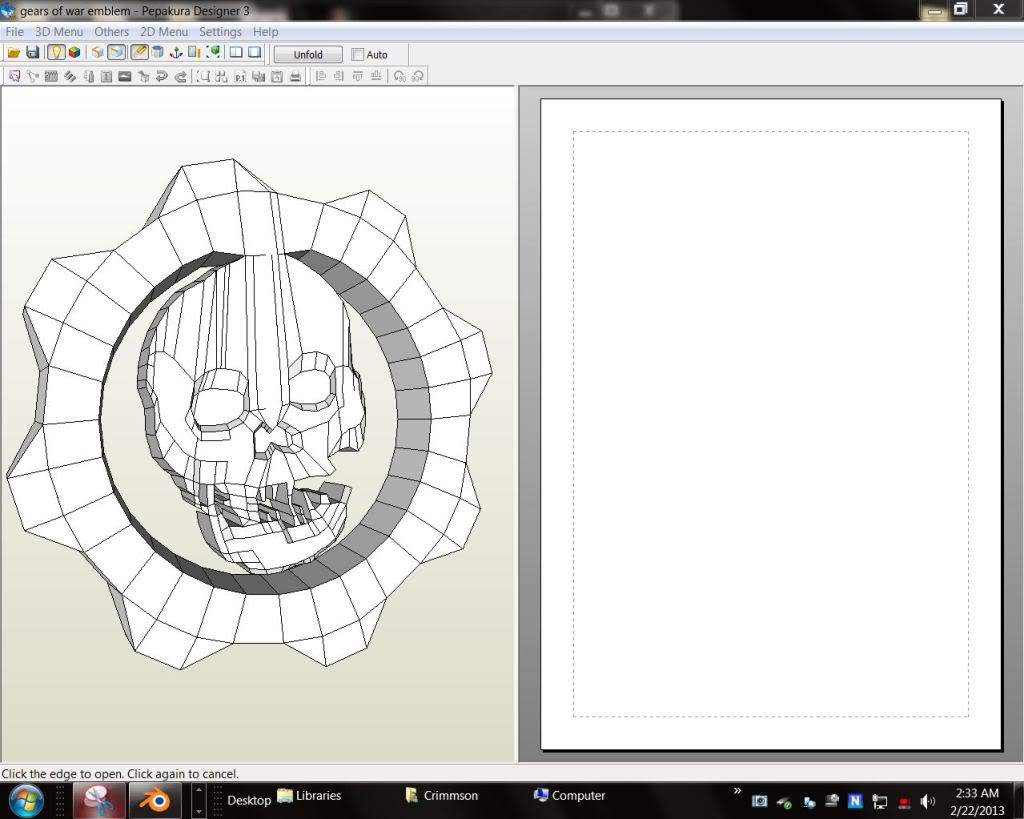Open the Libraries taskbar toolbar link
This screenshot has height=819, width=1024.
pos(310,796)
